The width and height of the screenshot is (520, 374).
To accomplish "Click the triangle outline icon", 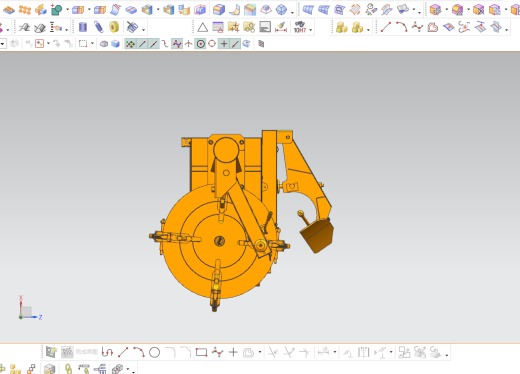I will tap(202, 27).
